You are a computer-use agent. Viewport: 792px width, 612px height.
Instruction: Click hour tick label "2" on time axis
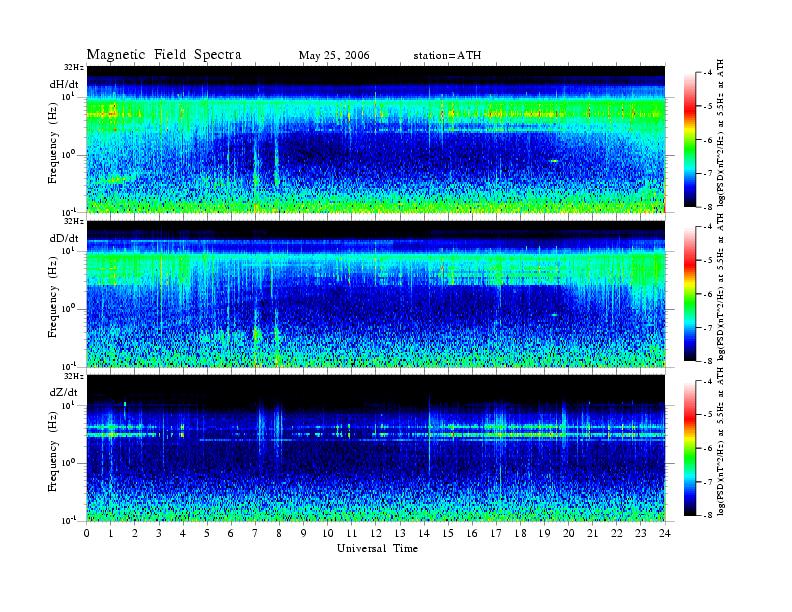[135, 533]
